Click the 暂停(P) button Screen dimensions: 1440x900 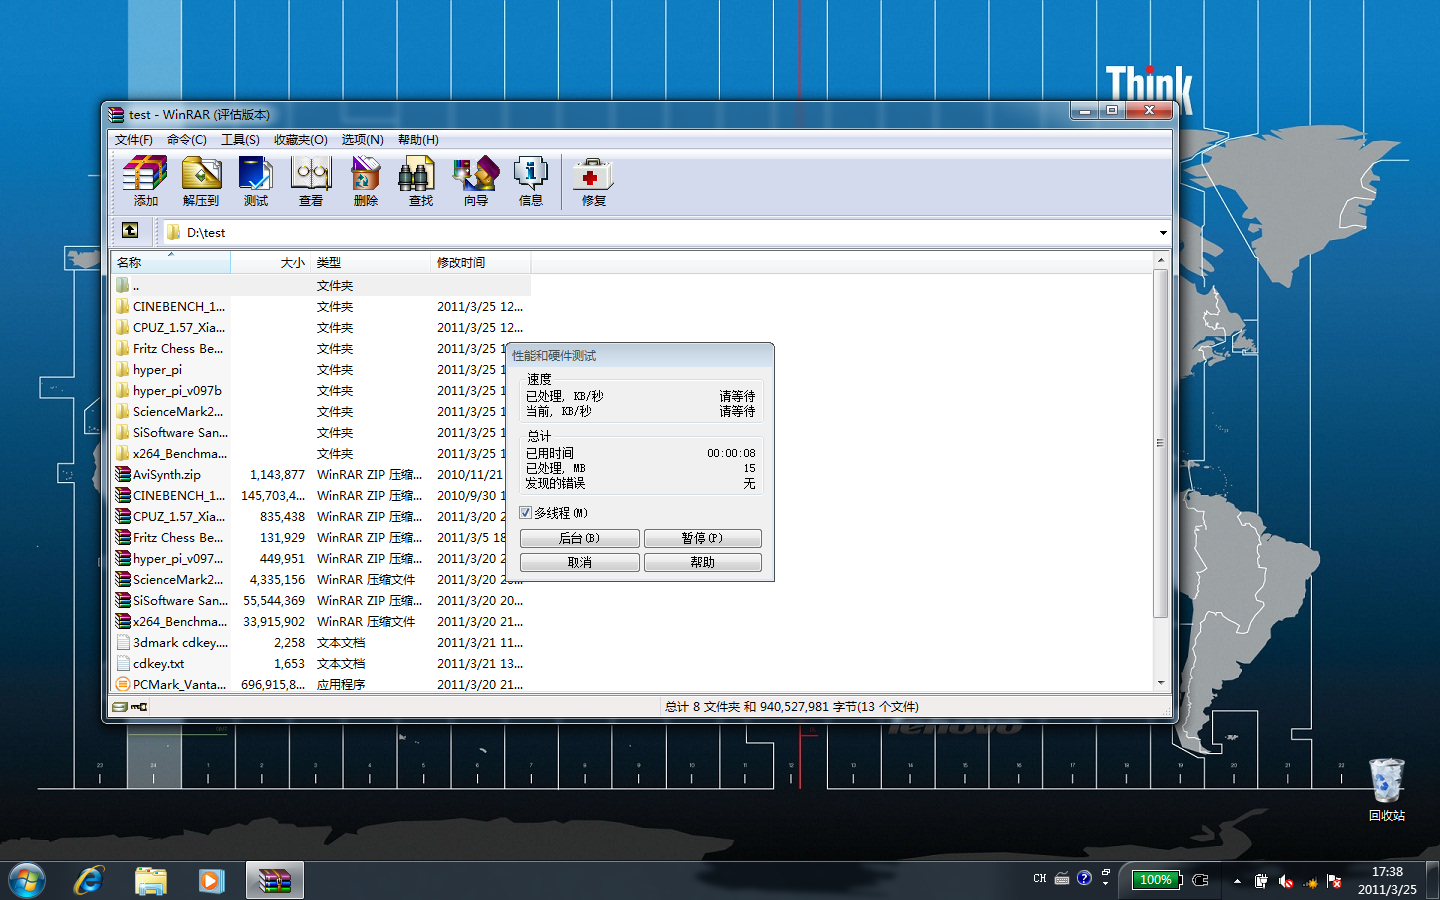pyautogui.click(x=703, y=538)
